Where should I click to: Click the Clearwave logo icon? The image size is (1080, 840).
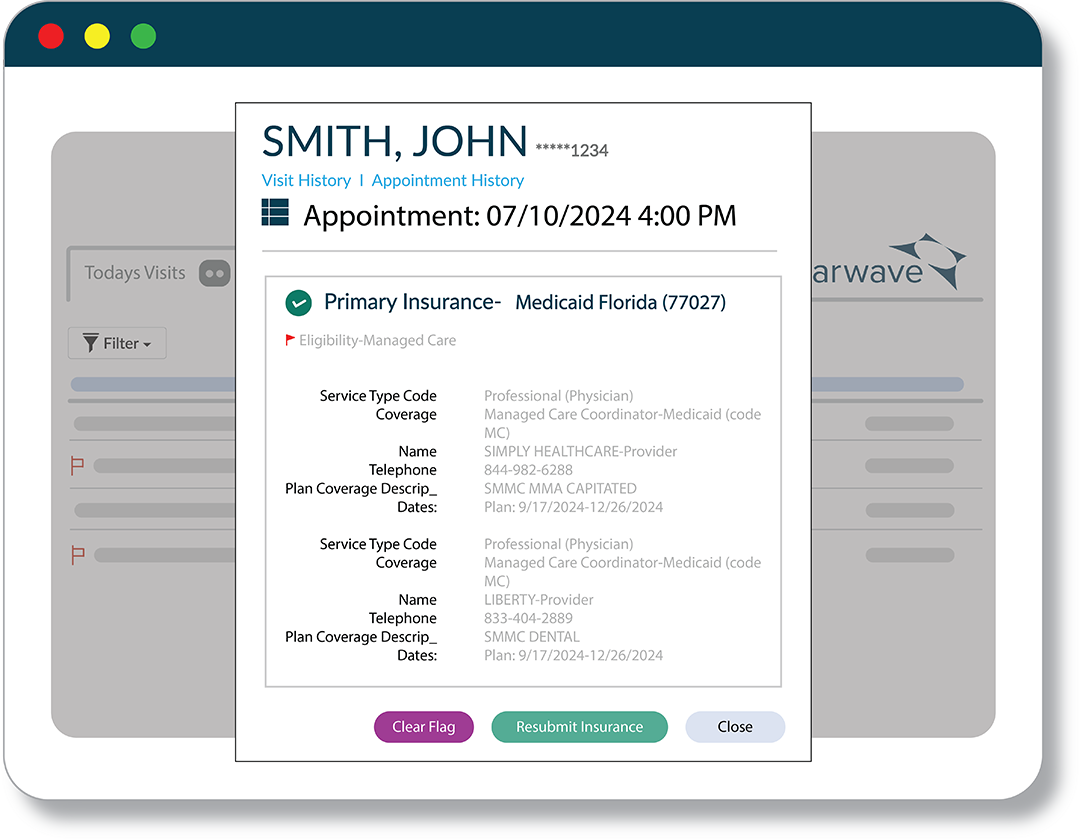point(927,262)
